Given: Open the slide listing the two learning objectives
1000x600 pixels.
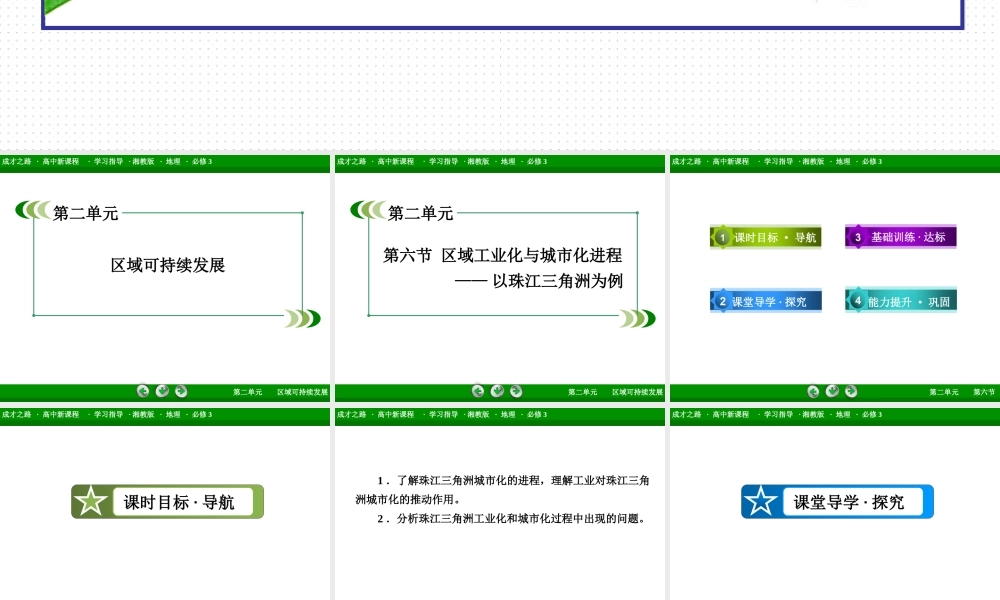Looking at the screenshot, I should click(x=500, y=500).
